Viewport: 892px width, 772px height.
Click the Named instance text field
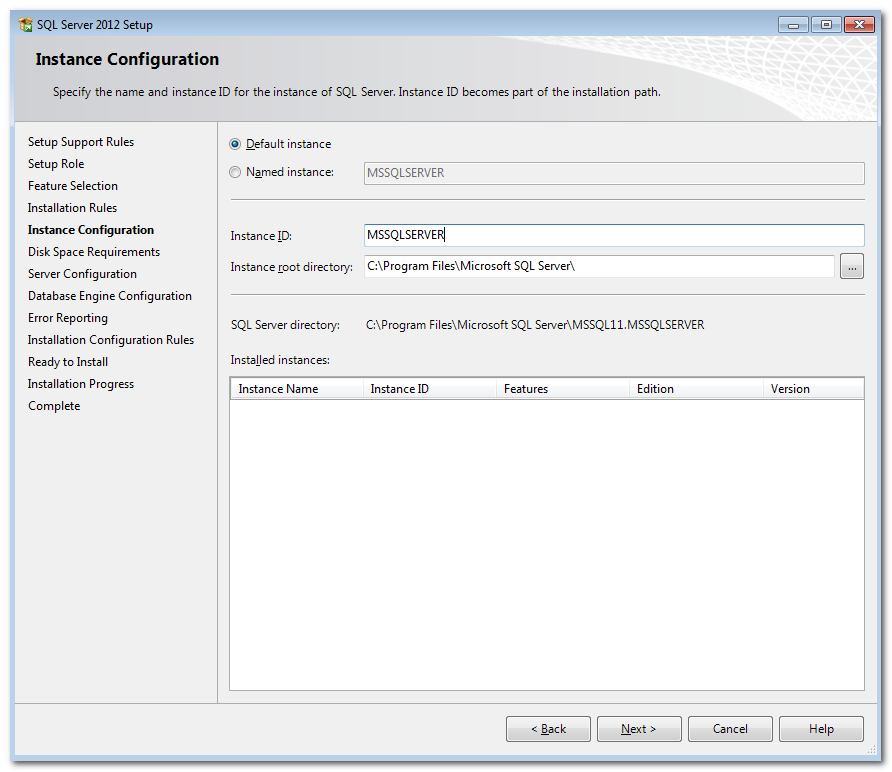[614, 173]
